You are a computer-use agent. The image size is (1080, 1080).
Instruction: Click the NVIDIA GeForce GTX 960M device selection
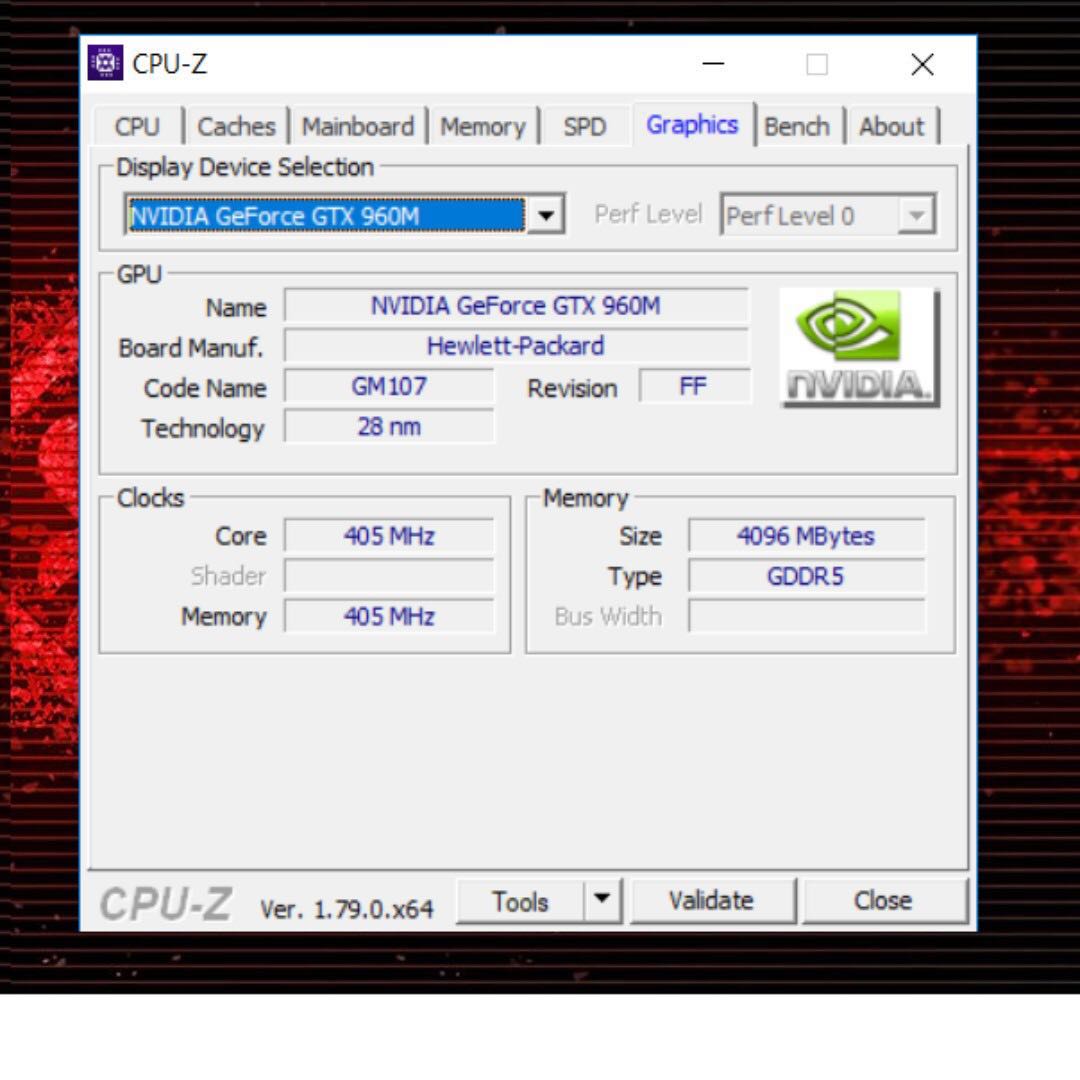point(326,215)
